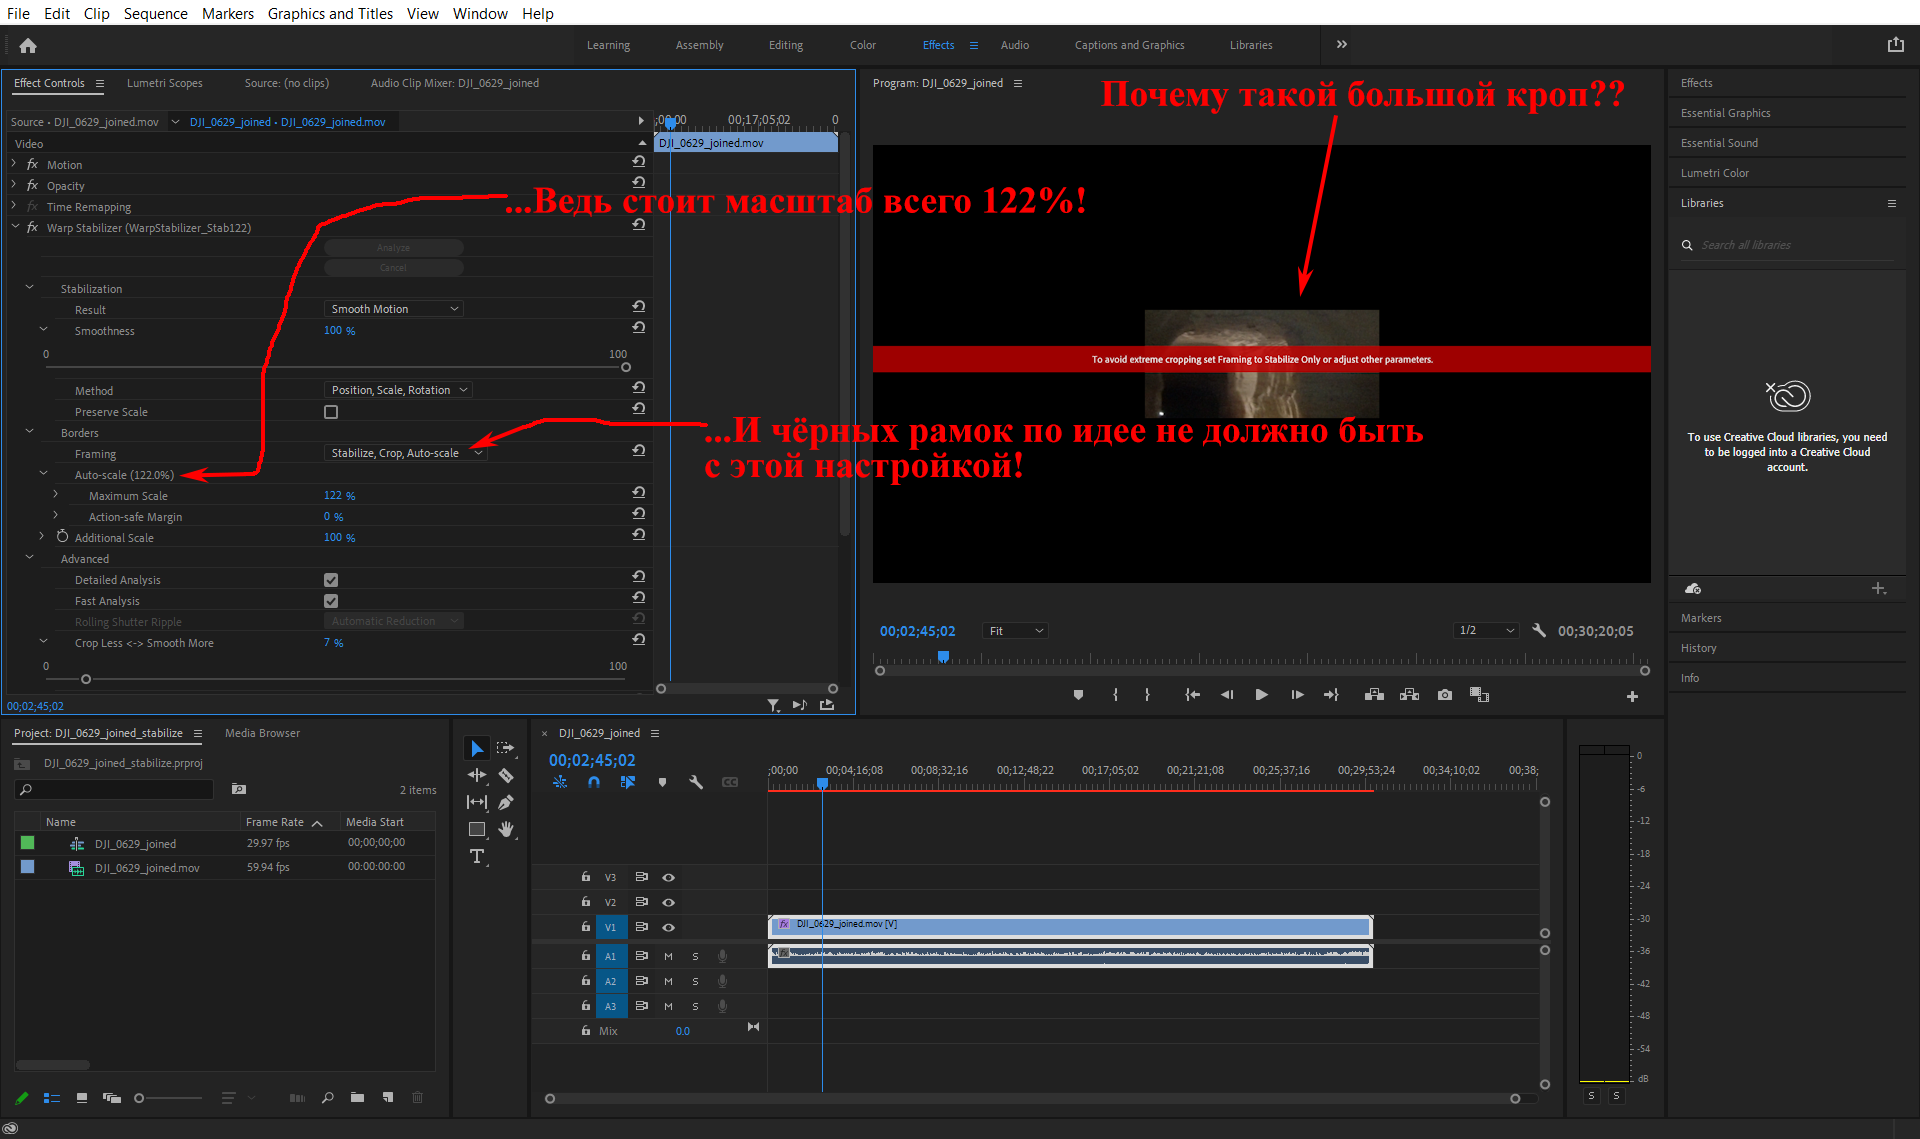Click the Quick Export share icon
Viewport: 1920px width, 1139px height.
coord(1896,44)
